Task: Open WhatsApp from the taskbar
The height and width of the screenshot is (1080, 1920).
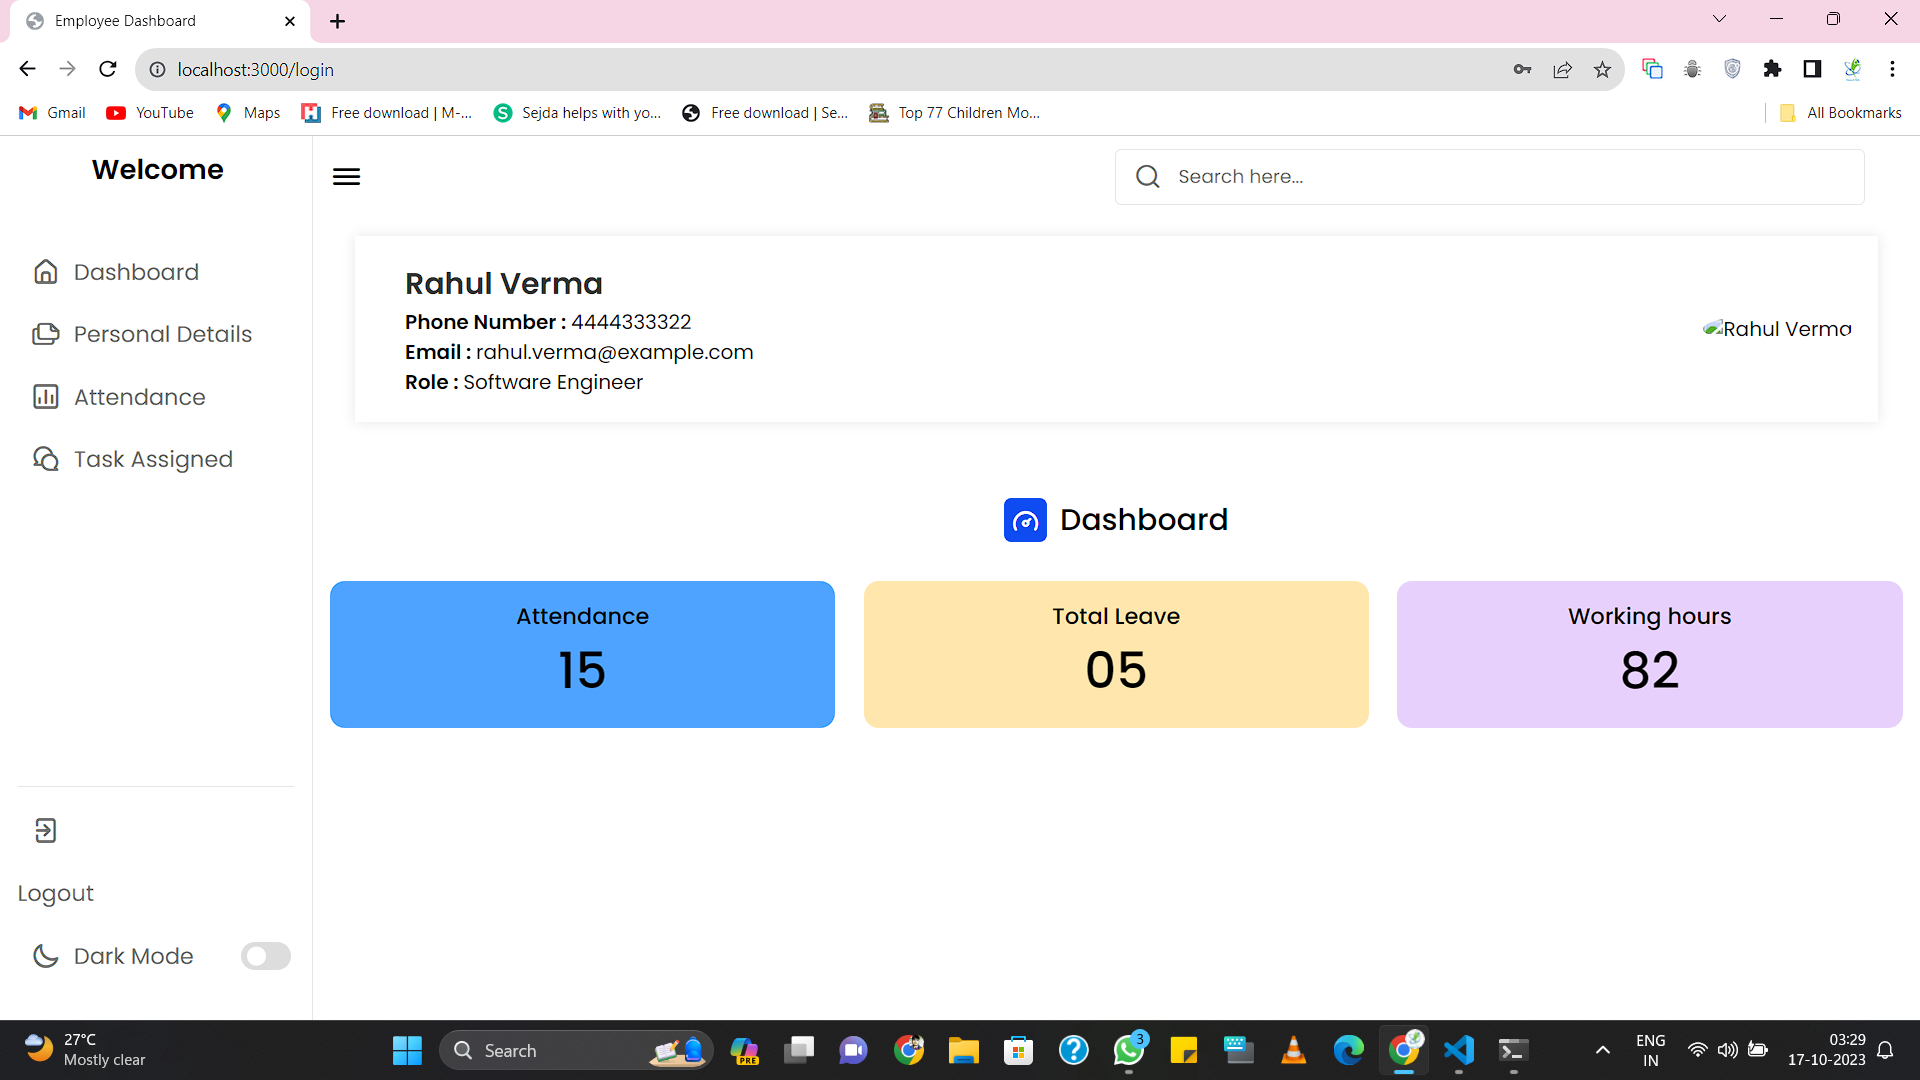Action: point(1128,1050)
